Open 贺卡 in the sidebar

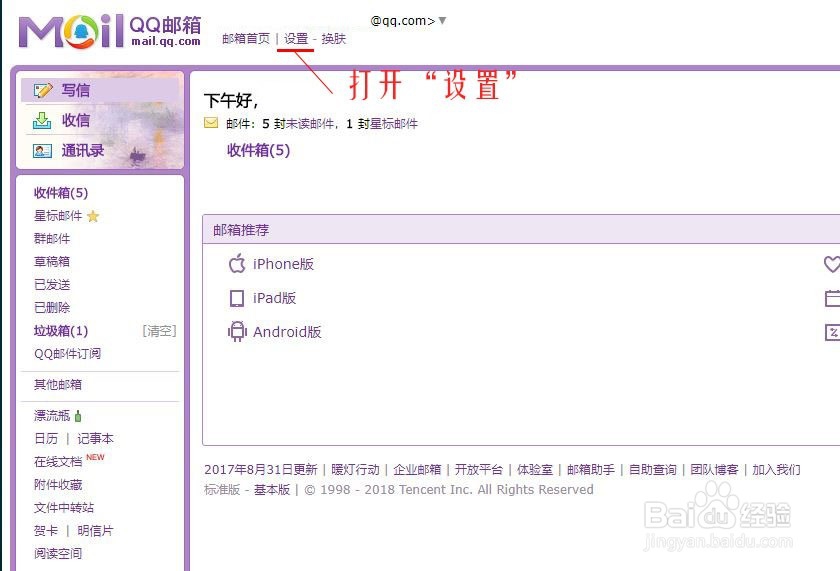46,531
